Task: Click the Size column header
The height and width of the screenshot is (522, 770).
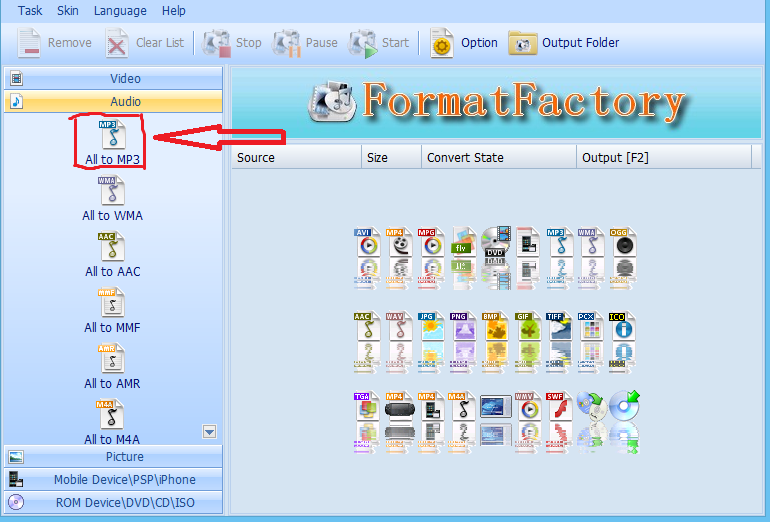Action: (x=391, y=157)
